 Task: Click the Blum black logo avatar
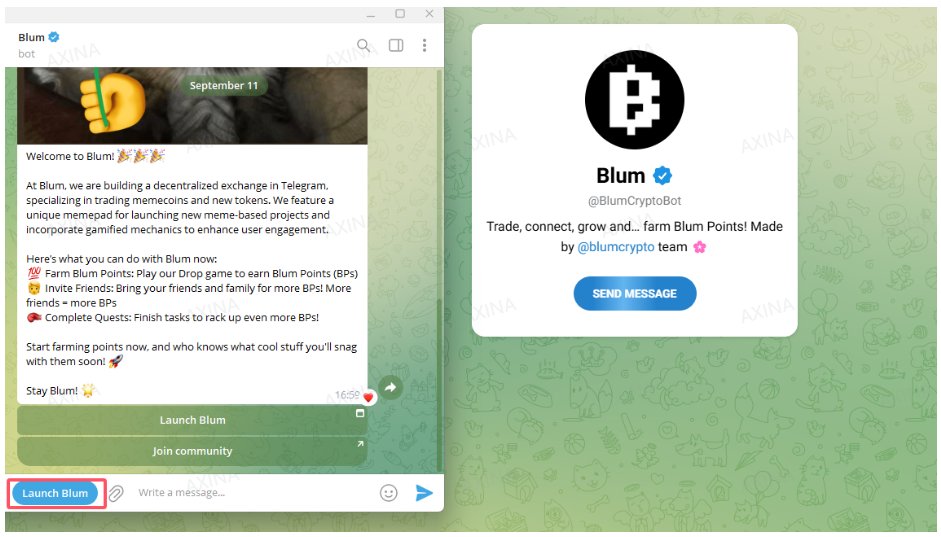click(x=634, y=100)
